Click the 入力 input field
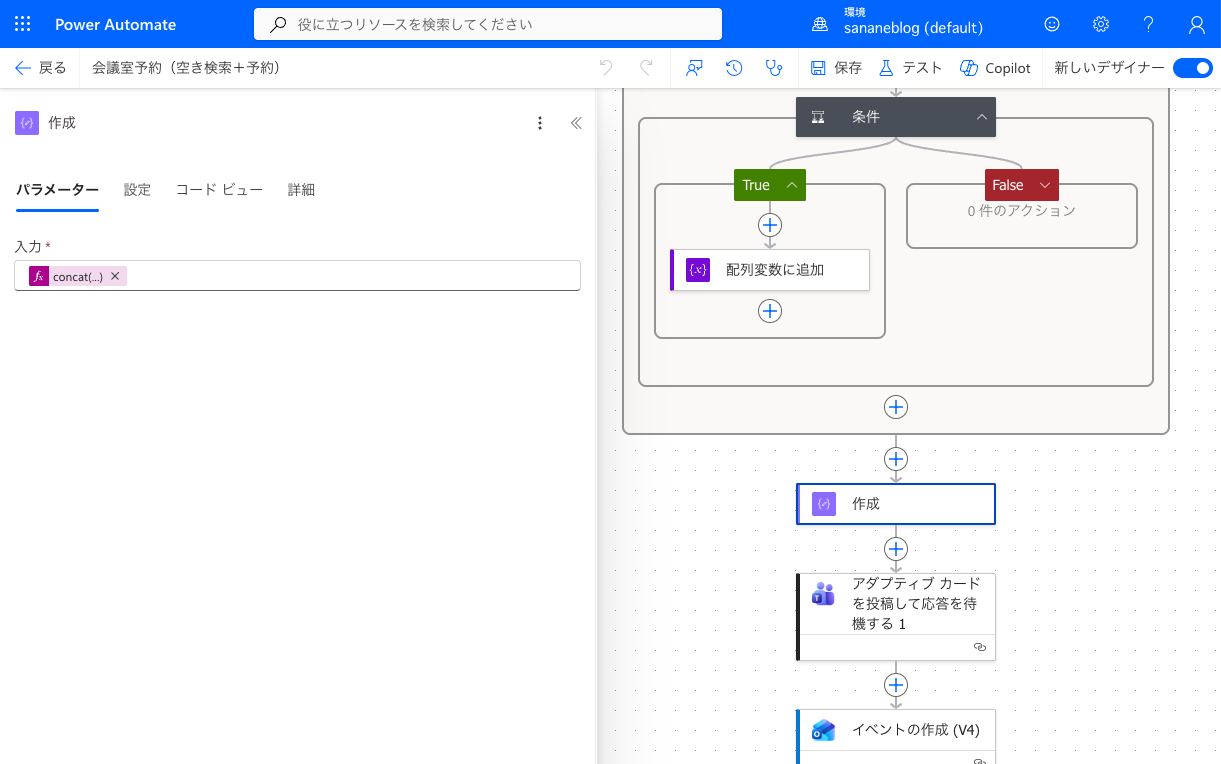Screen dimensions: 1221x764 tap(297, 276)
